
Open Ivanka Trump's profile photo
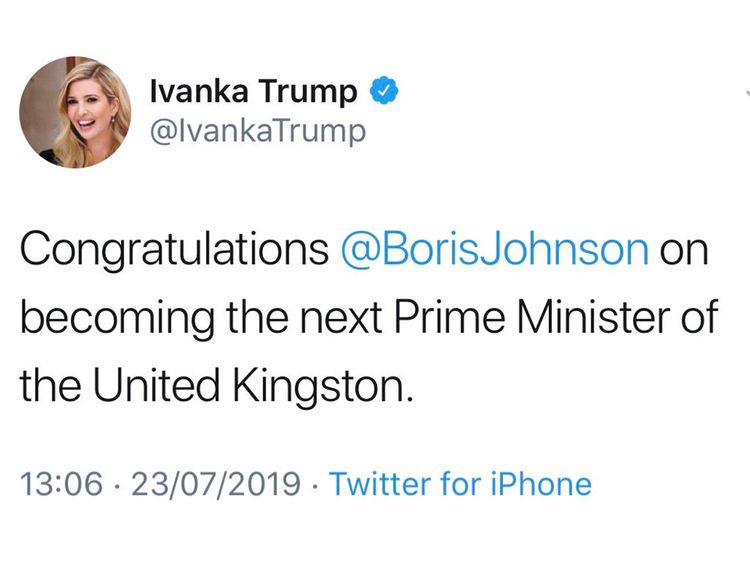tap(75, 112)
